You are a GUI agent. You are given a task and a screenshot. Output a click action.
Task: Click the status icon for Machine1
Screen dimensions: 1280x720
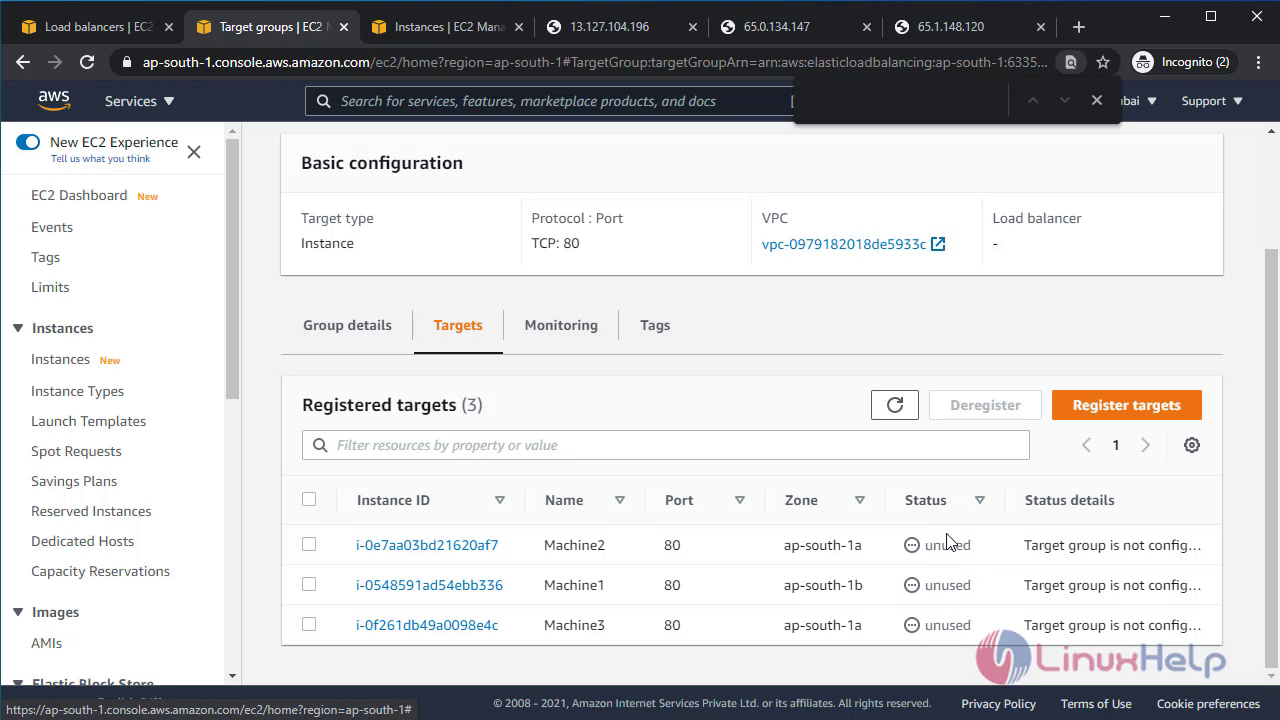(912, 585)
